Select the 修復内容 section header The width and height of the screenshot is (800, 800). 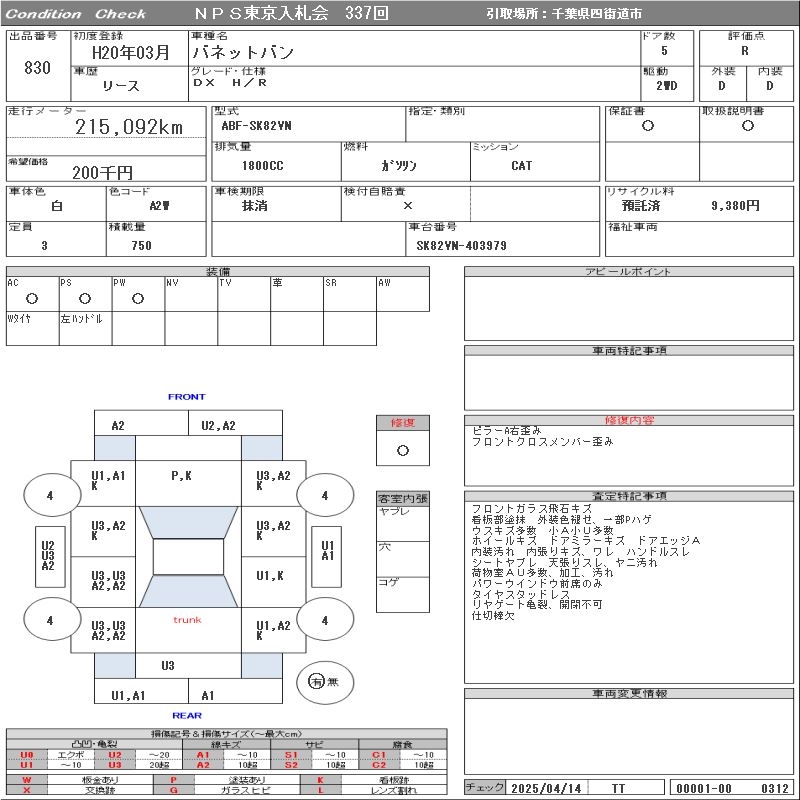point(630,421)
